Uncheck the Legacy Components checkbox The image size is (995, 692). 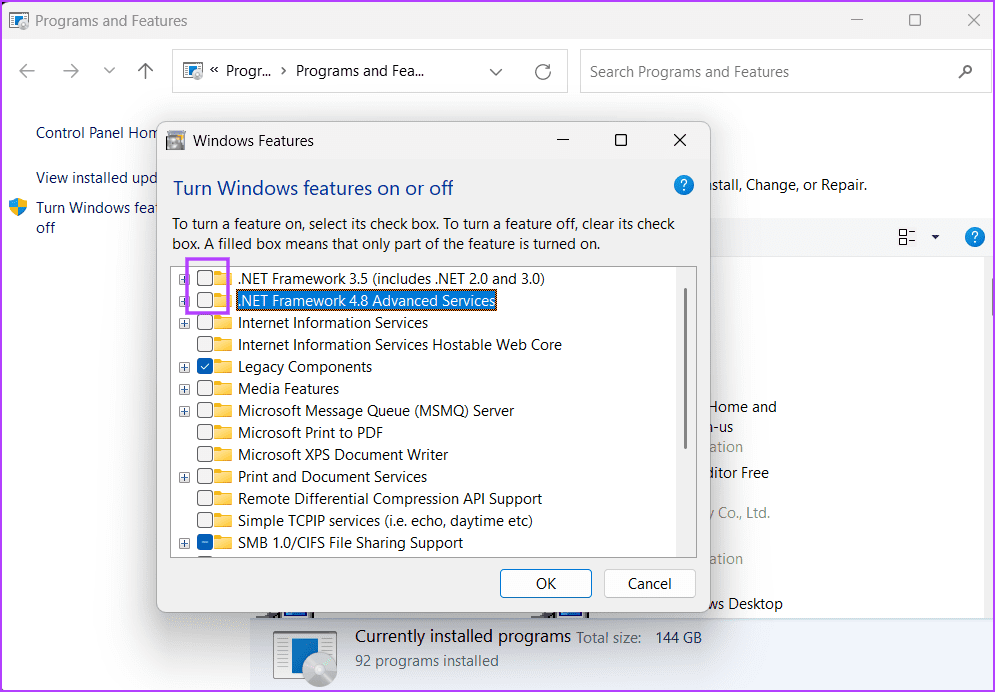204,367
